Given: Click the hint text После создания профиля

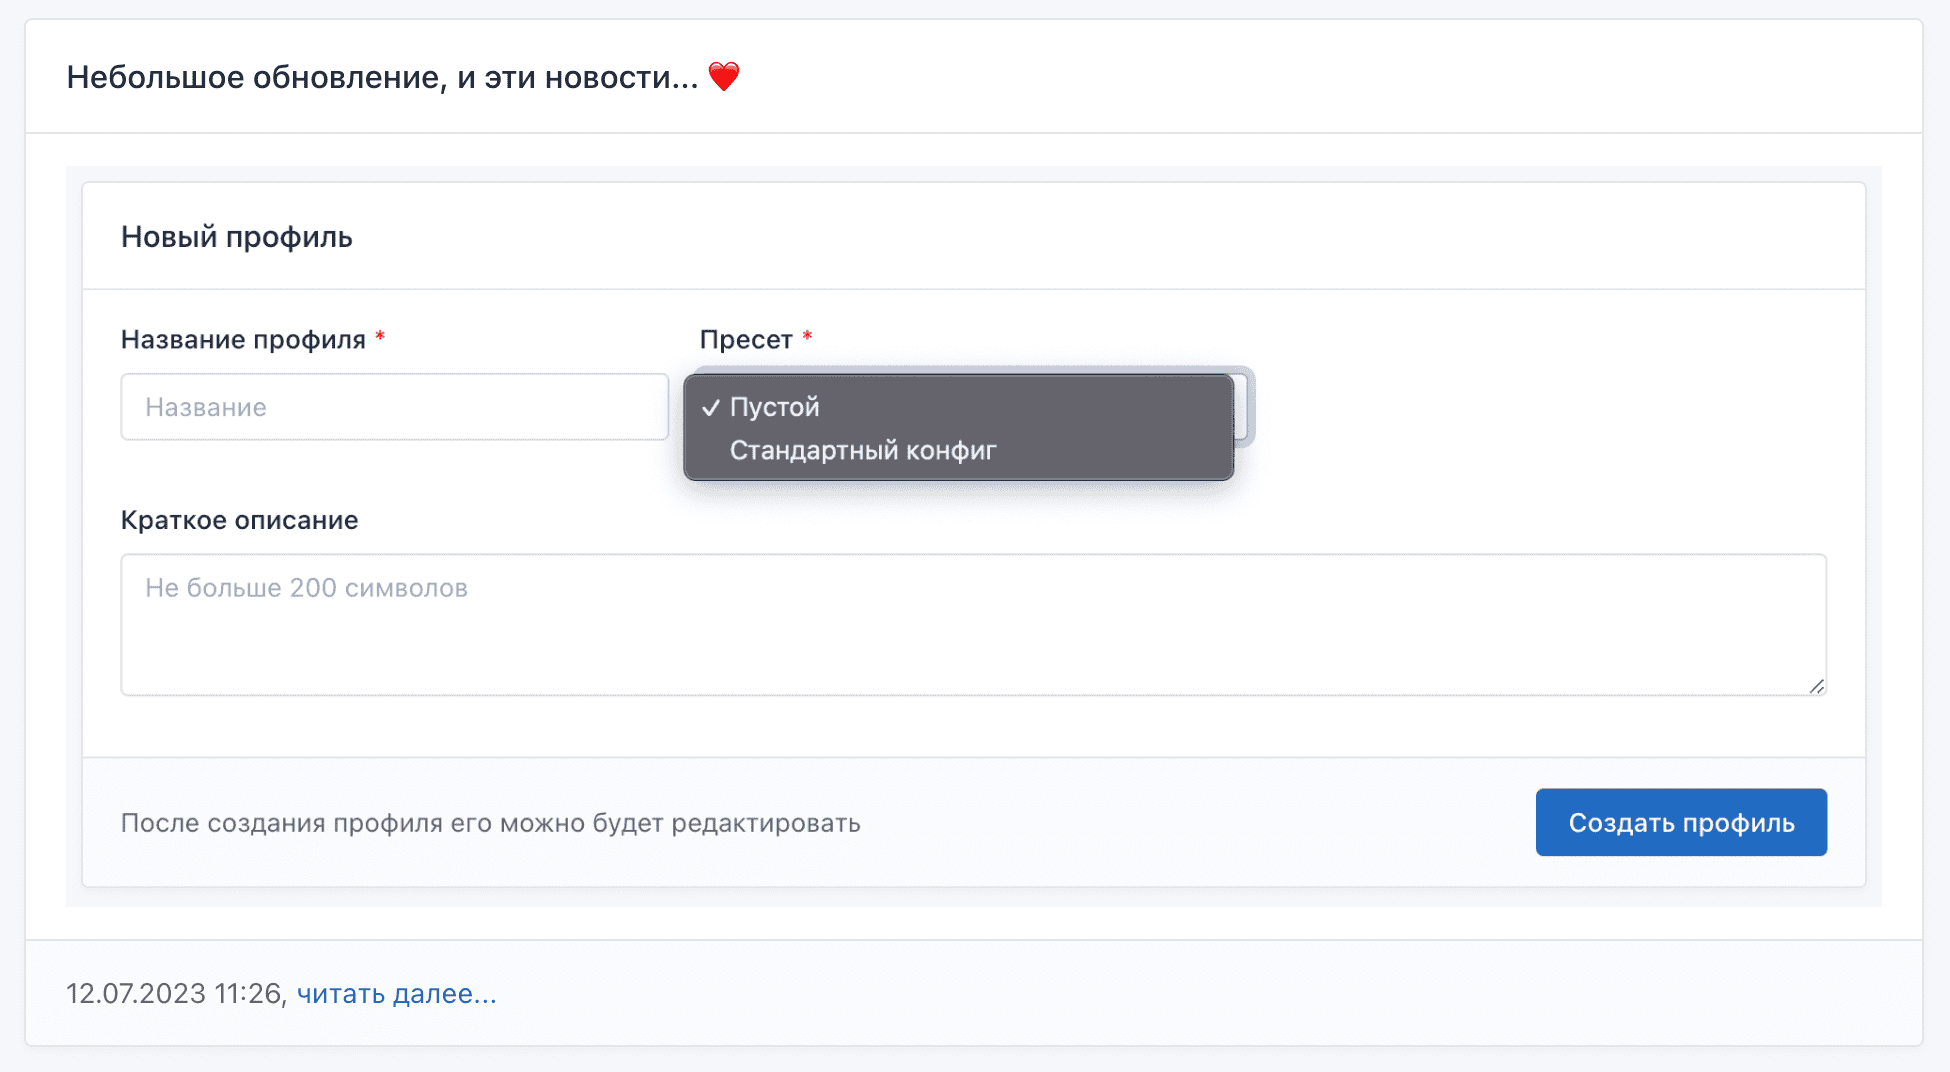Looking at the screenshot, I should [490, 823].
